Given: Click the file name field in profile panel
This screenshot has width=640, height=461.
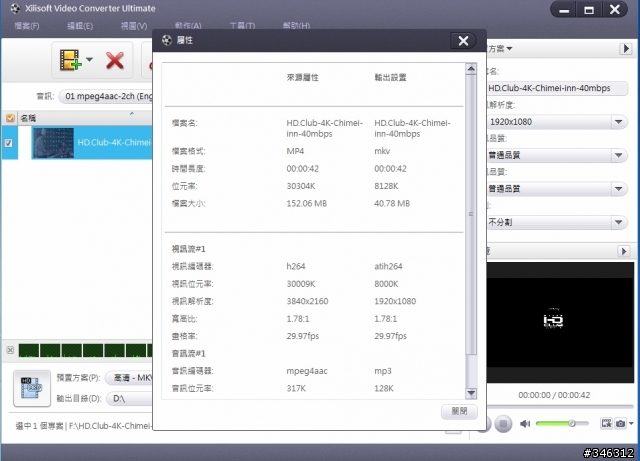Looking at the screenshot, I should pos(560,89).
